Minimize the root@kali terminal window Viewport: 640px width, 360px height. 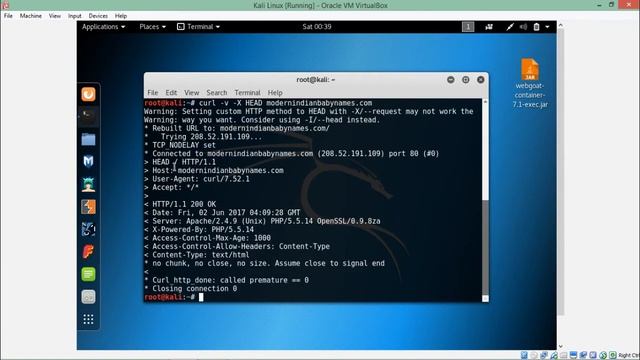451,80
